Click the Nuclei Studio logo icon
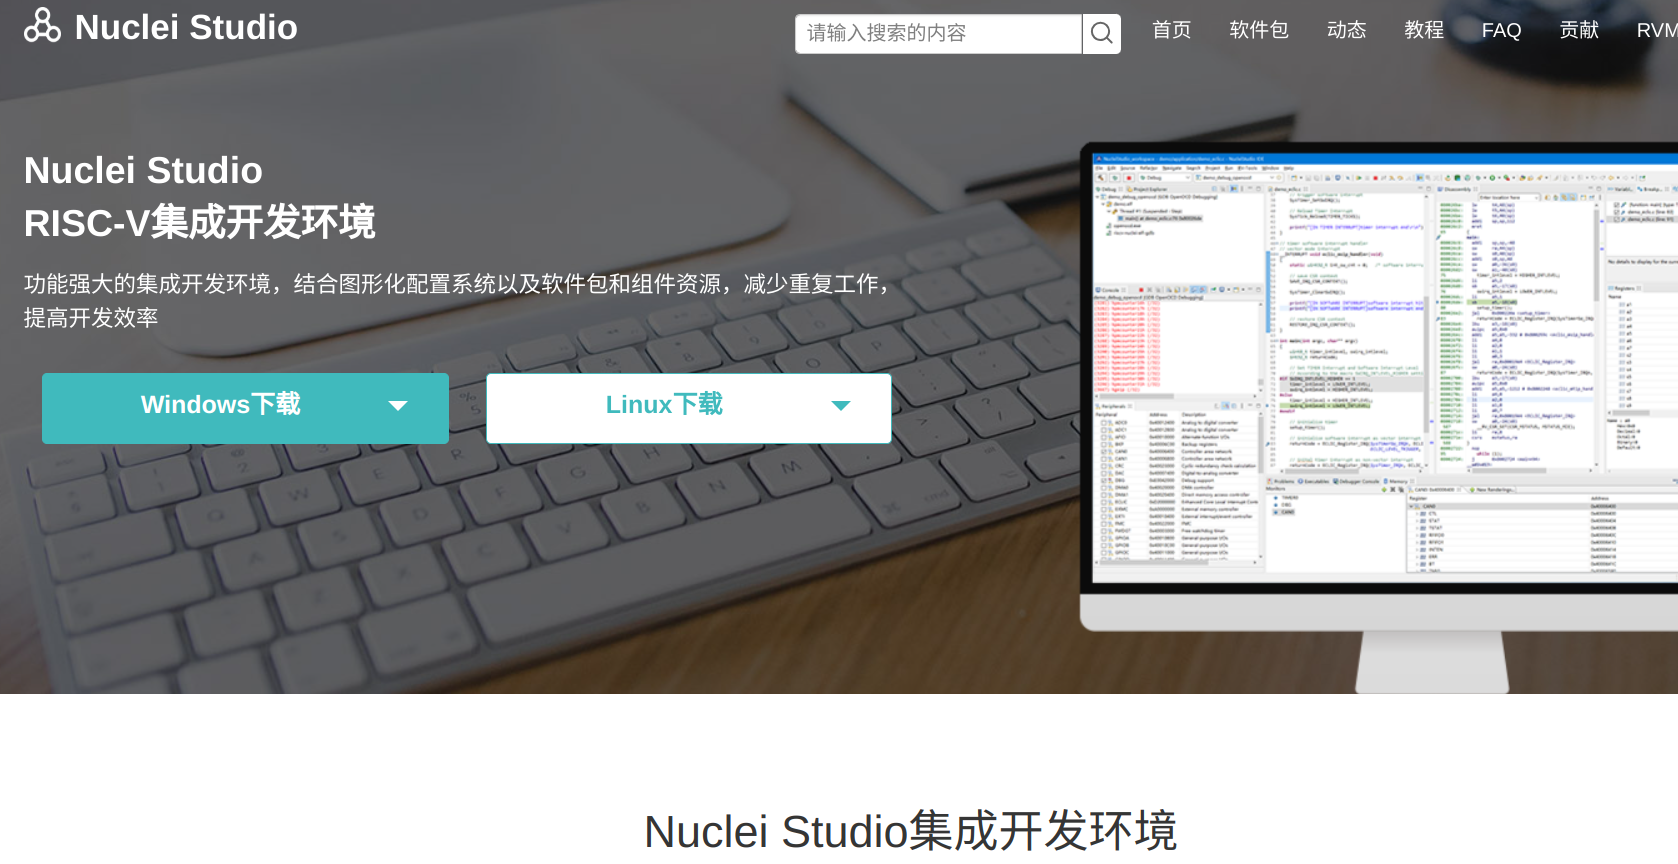The height and width of the screenshot is (864, 1678). [42, 26]
